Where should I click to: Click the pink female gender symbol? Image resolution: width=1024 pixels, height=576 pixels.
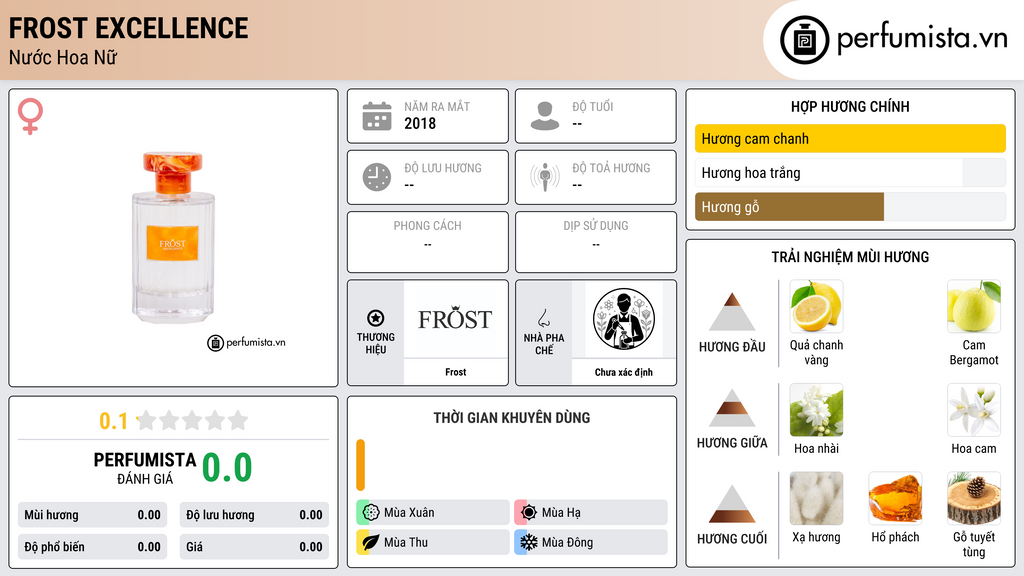coord(30,116)
